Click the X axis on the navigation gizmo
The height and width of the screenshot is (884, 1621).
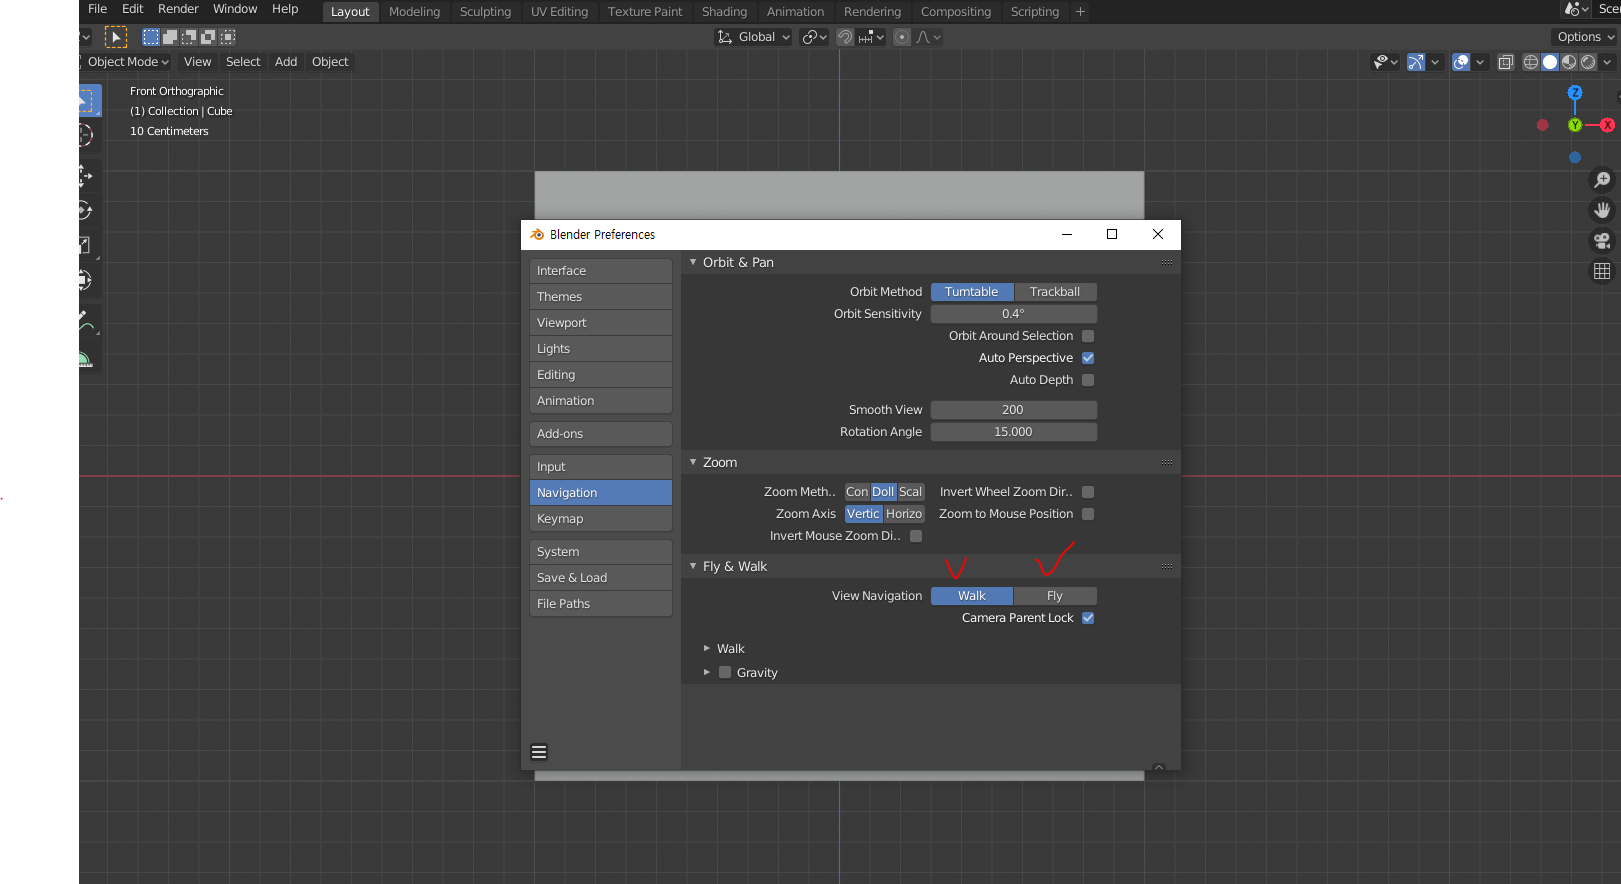[1607, 125]
